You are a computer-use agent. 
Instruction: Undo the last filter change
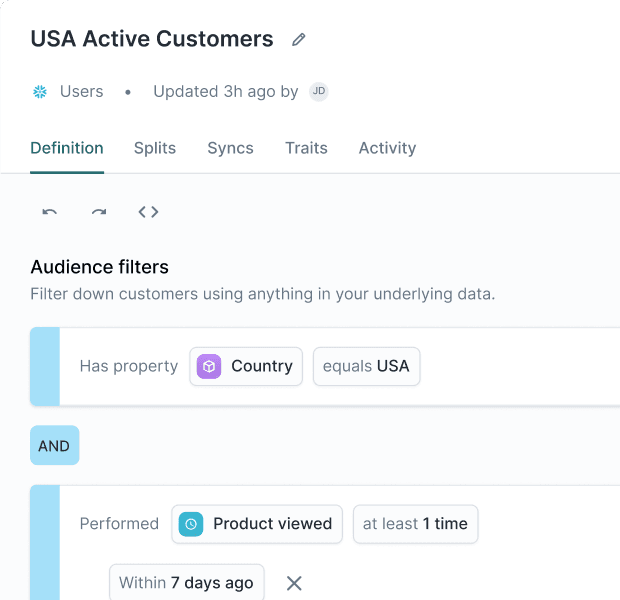tap(50, 212)
